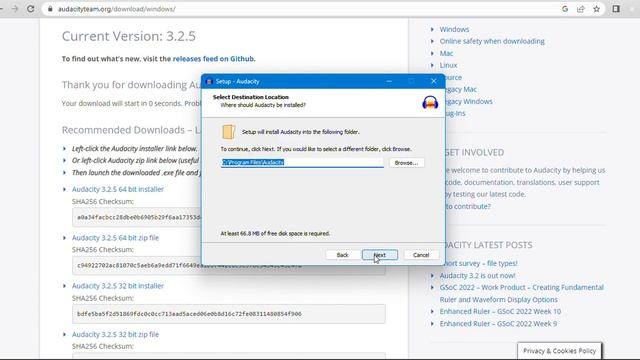Screen dimensions: 640x360
Task: Close the Setup - Audacity window
Action: (x=433, y=81)
